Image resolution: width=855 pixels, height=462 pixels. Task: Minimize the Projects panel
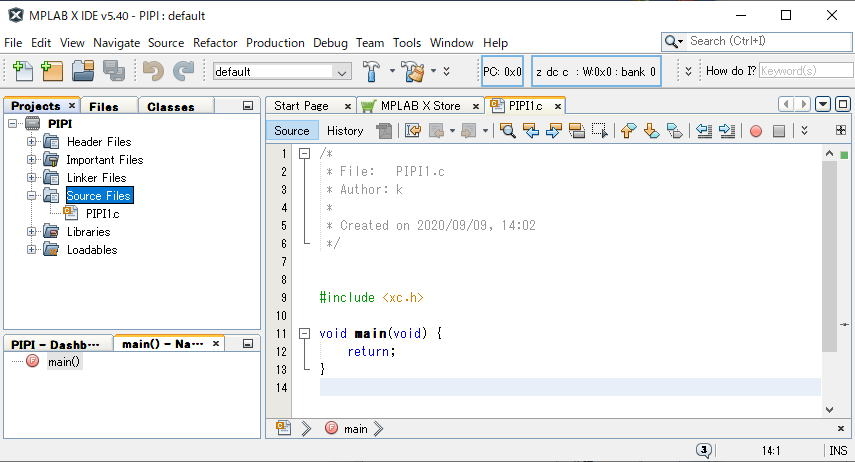click(248, 106)
